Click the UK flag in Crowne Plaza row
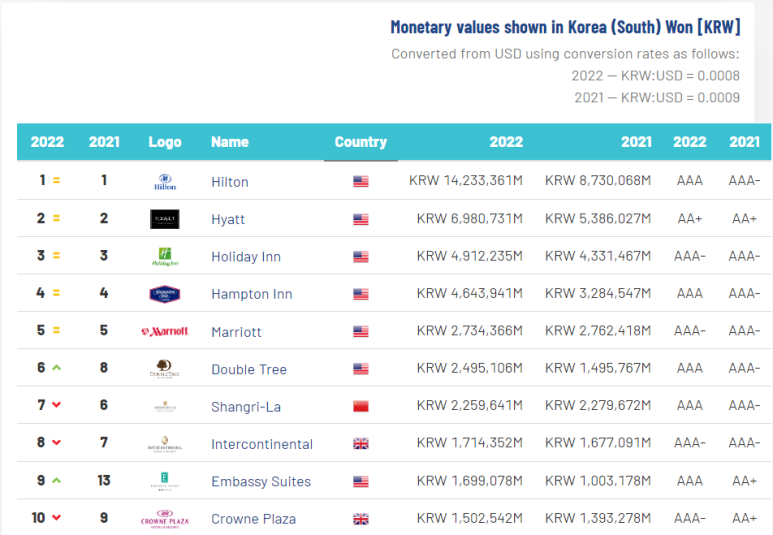The image size is (773, 535). (x=361, y=519)
